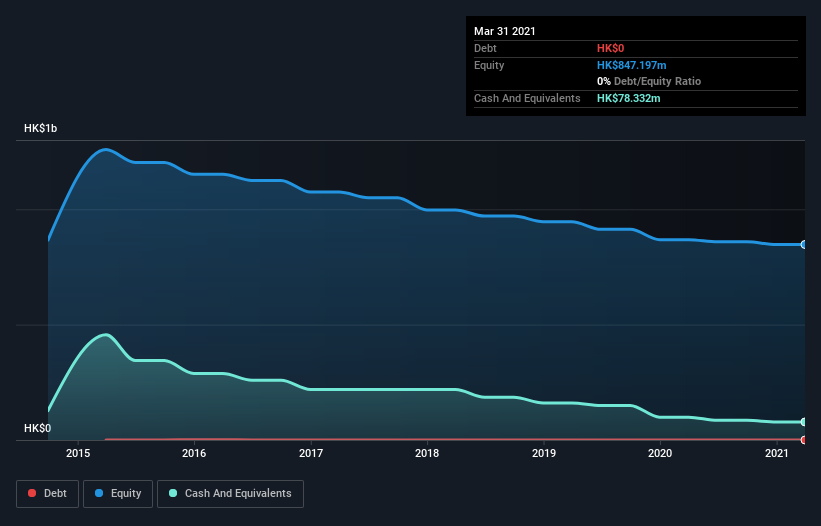Click the HK$78.332m cash value
The image size is (821, 526).
click(x=628, y=98)
